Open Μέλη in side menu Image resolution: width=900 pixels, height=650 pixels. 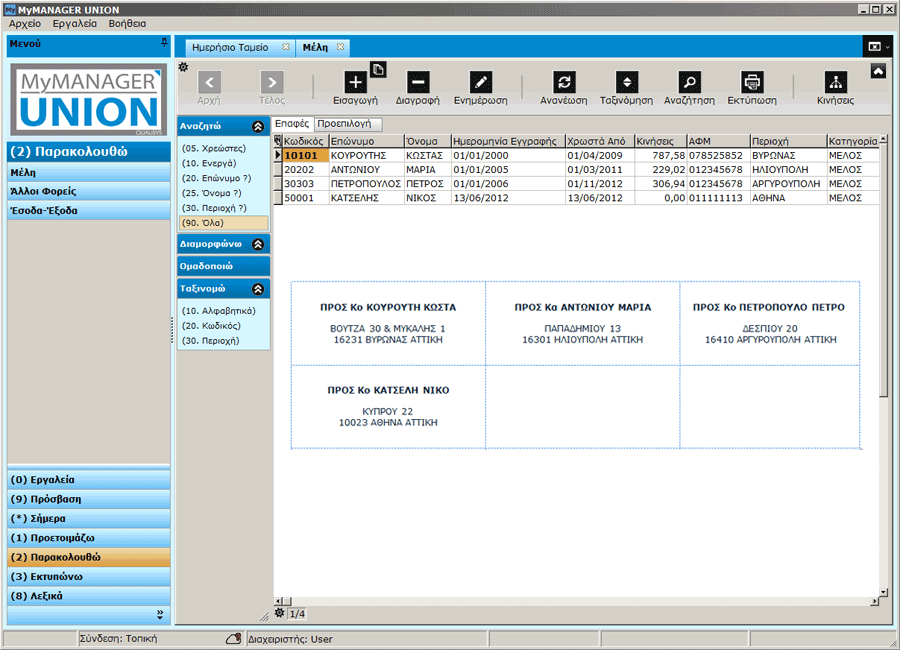tap(89, 172)
